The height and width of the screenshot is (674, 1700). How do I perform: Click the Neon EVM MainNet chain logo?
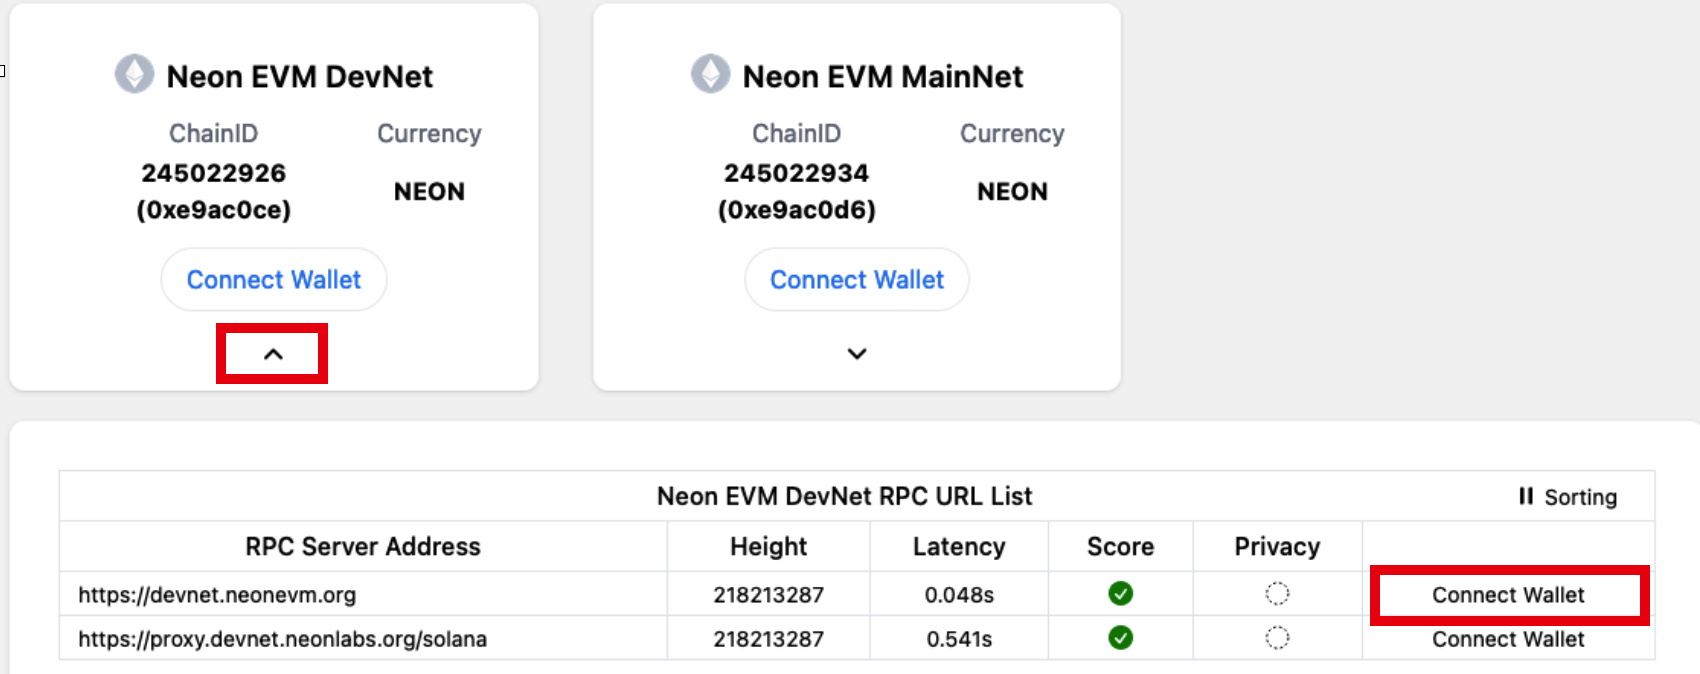pos(711,74)
